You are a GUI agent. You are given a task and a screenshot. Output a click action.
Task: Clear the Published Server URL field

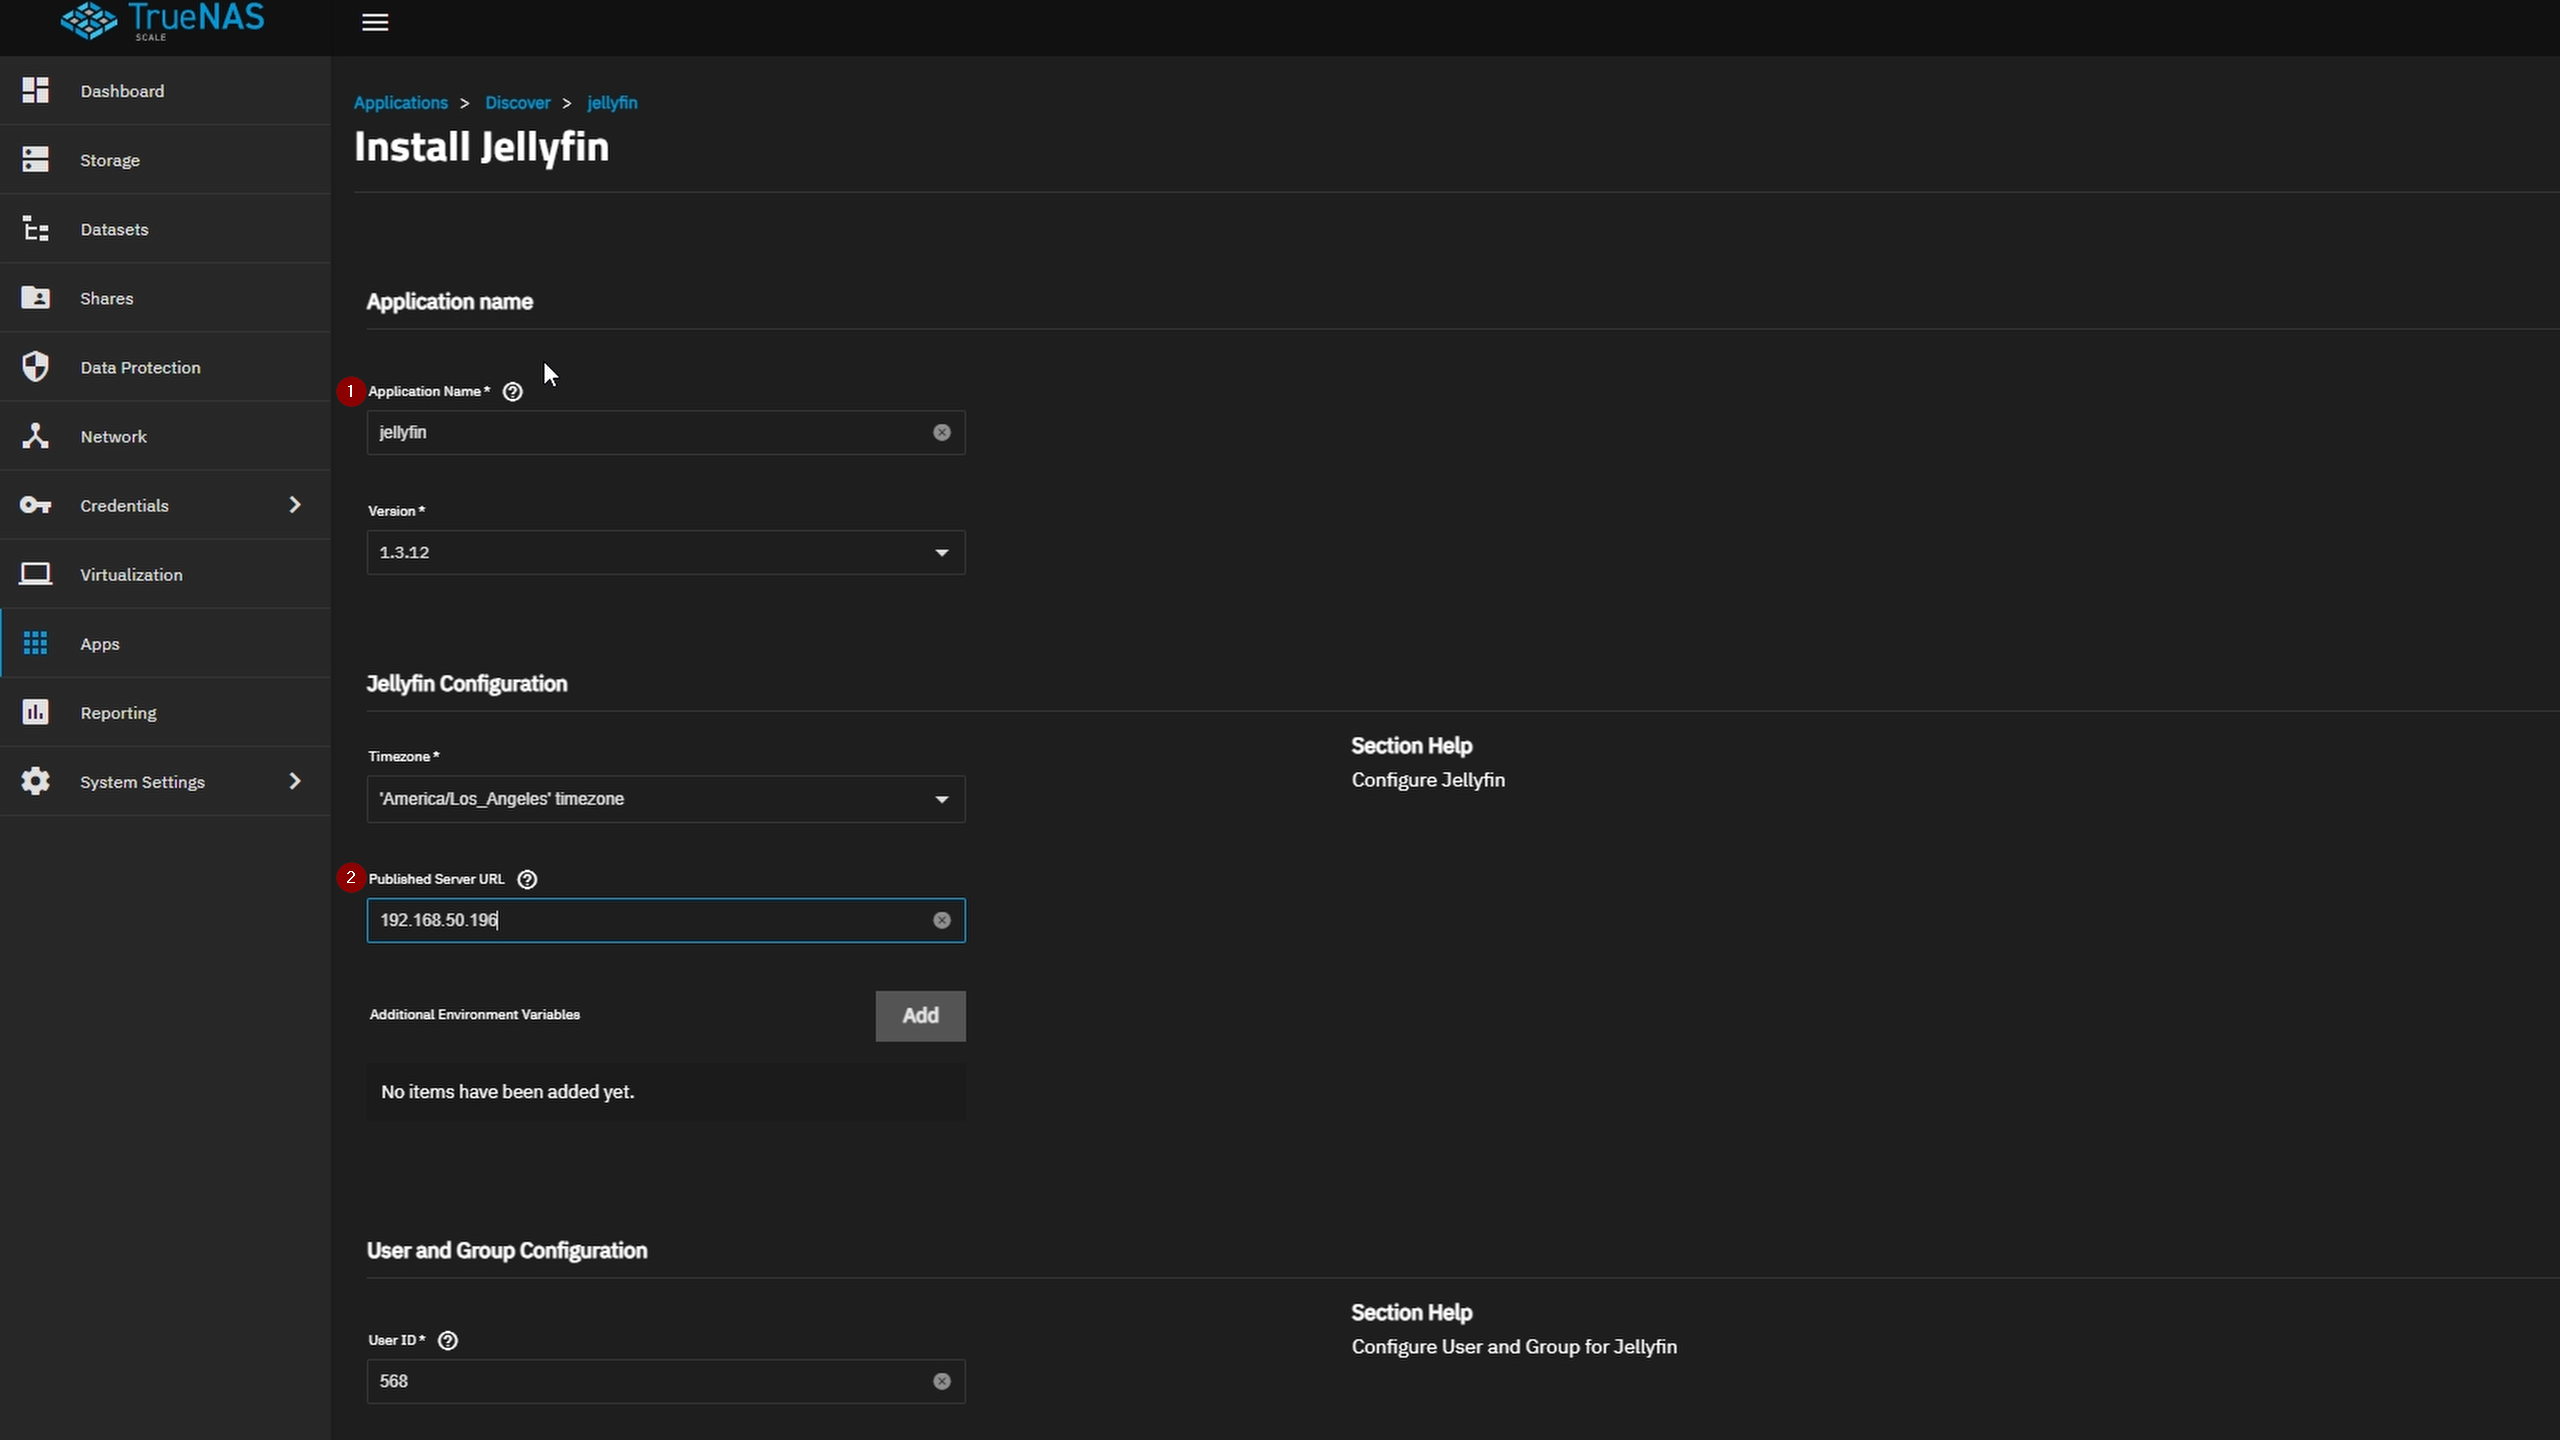point(942,920)
